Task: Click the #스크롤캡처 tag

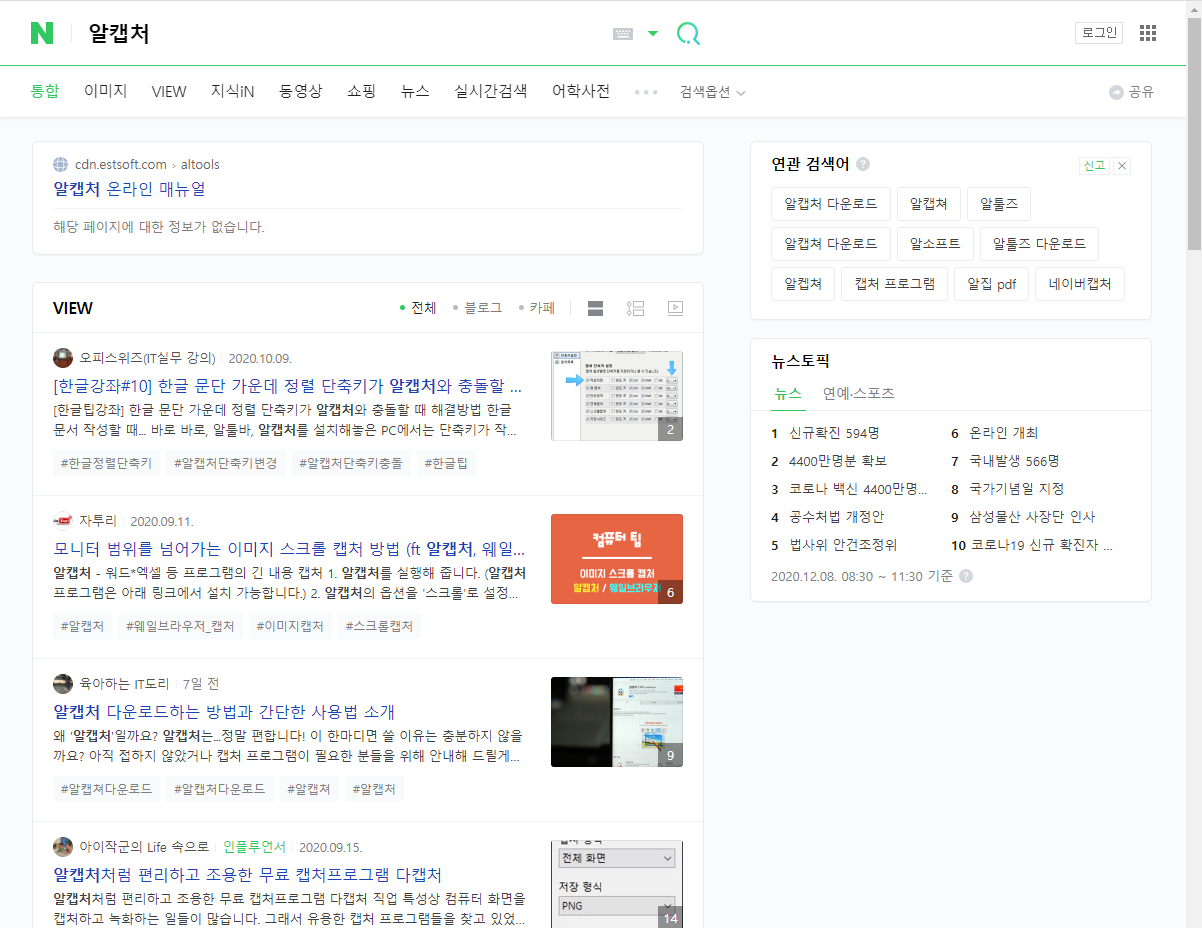Action: tap(380, 626)
